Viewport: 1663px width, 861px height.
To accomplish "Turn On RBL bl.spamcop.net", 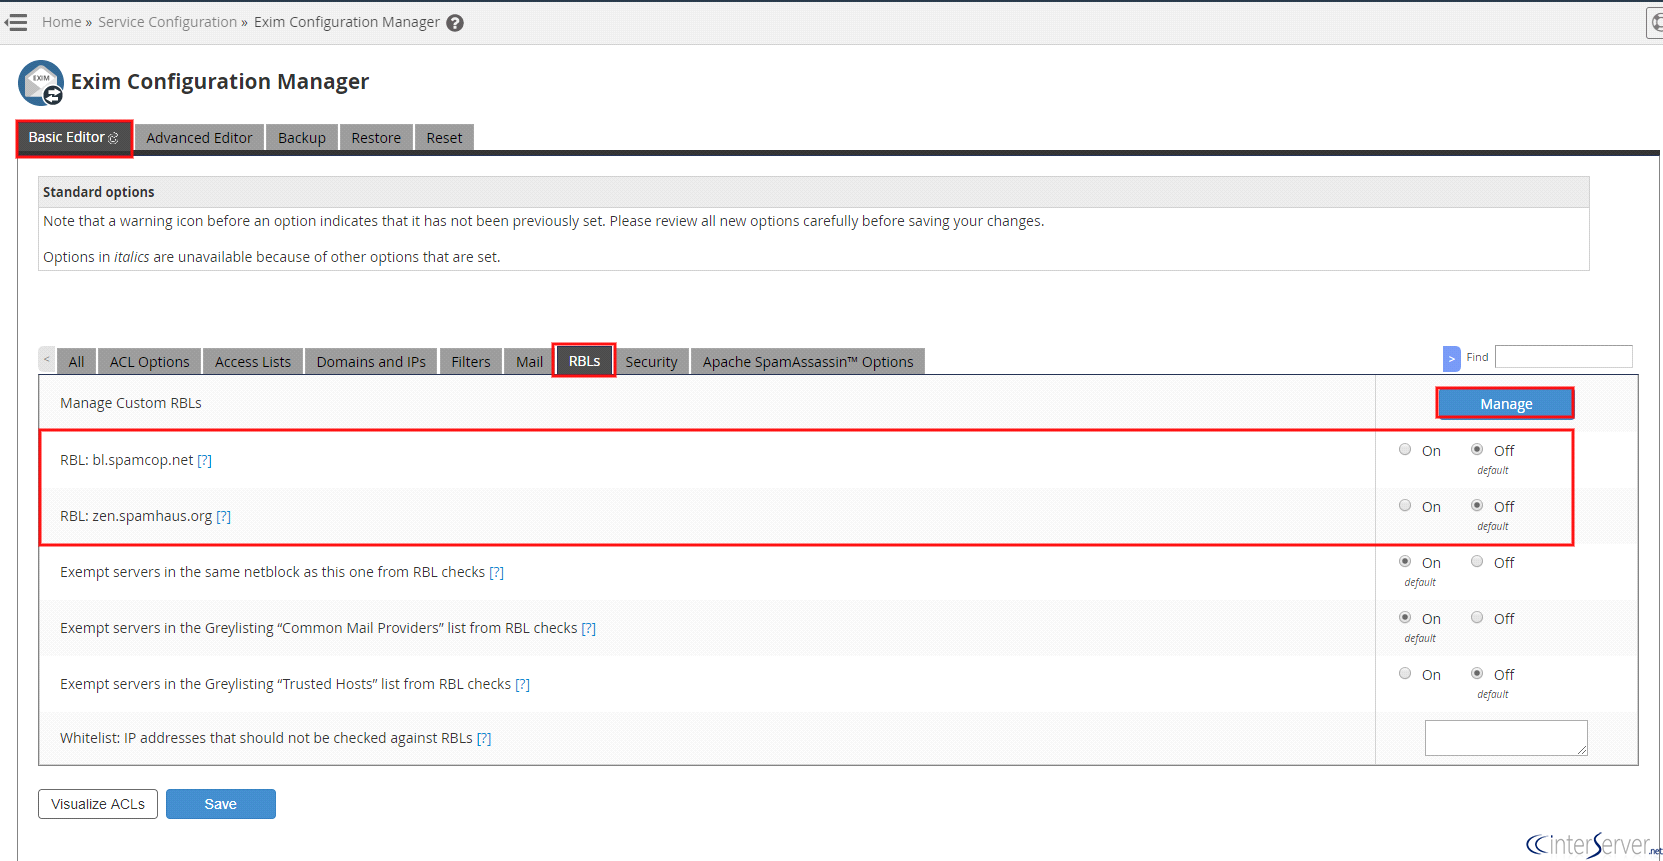I will (x=1405, y=450).
